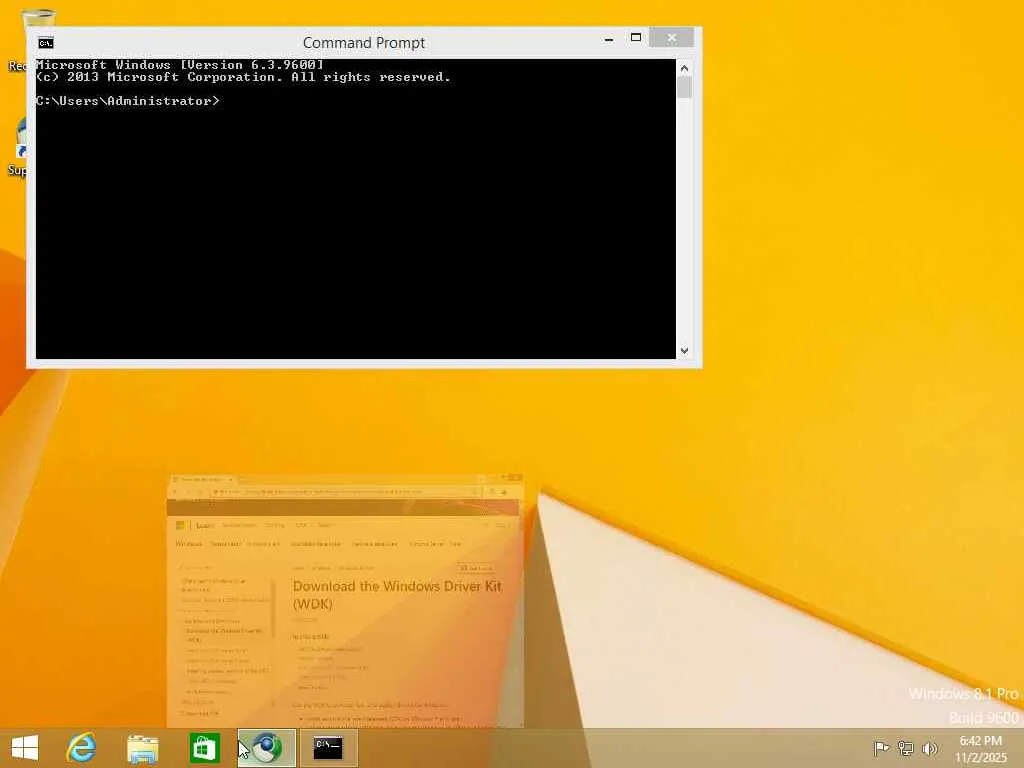
Task: Launch Internet Explorer from the taskbar
Action: click(x=81, y=748)
